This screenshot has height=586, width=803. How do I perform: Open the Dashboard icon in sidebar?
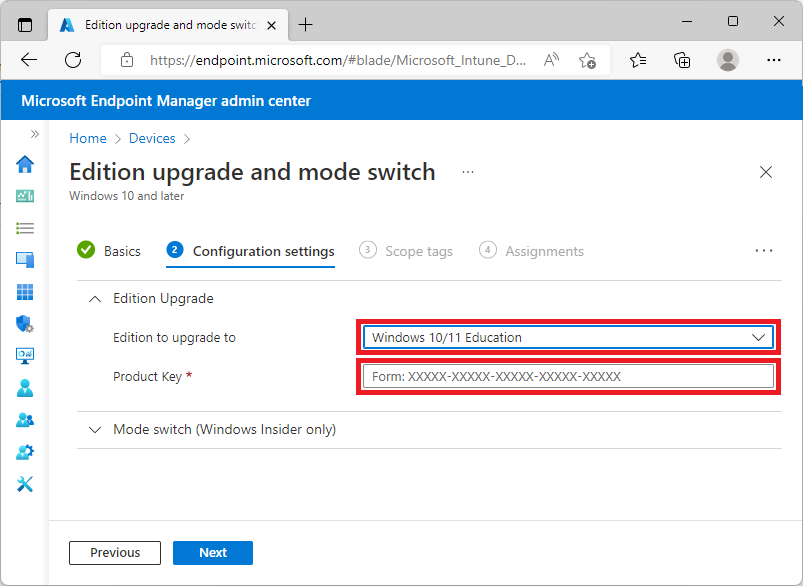(25, 196)
